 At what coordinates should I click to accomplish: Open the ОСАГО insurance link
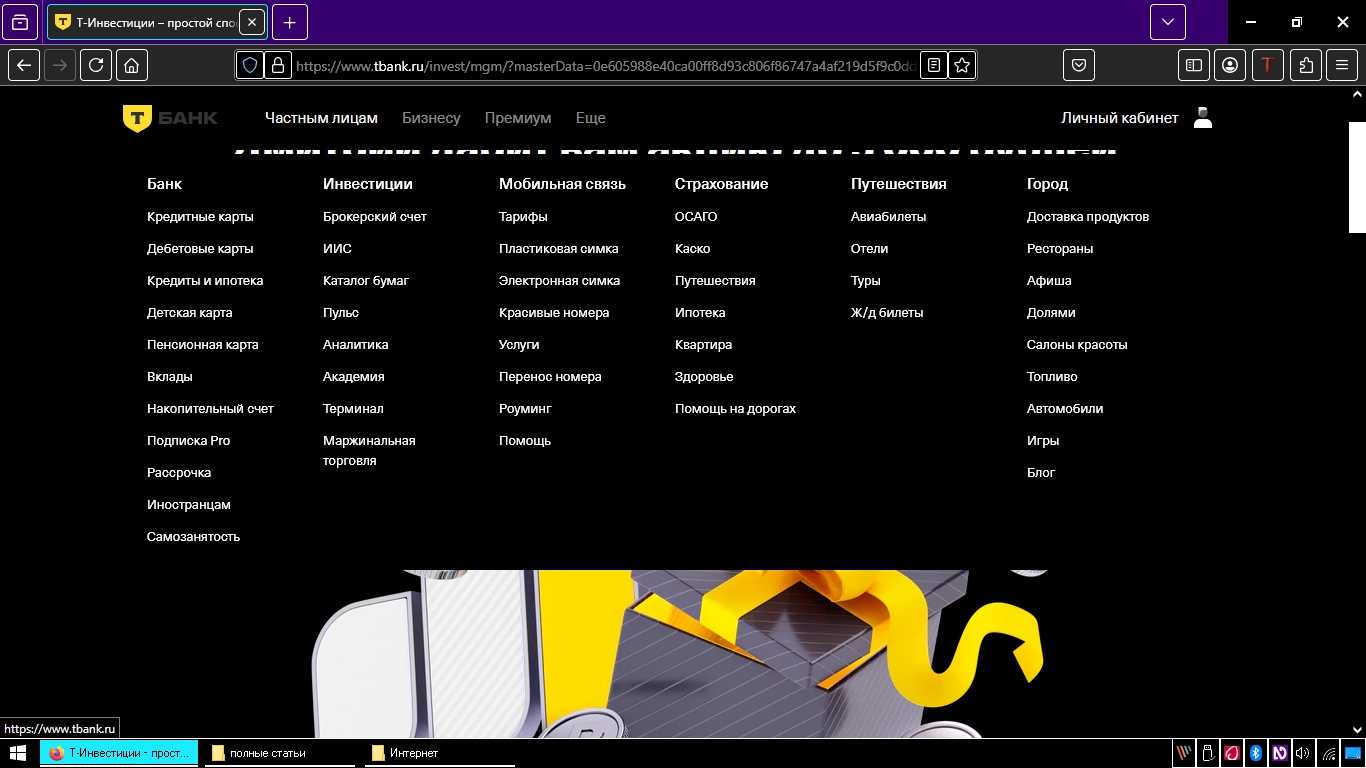(x=696, y=217)
